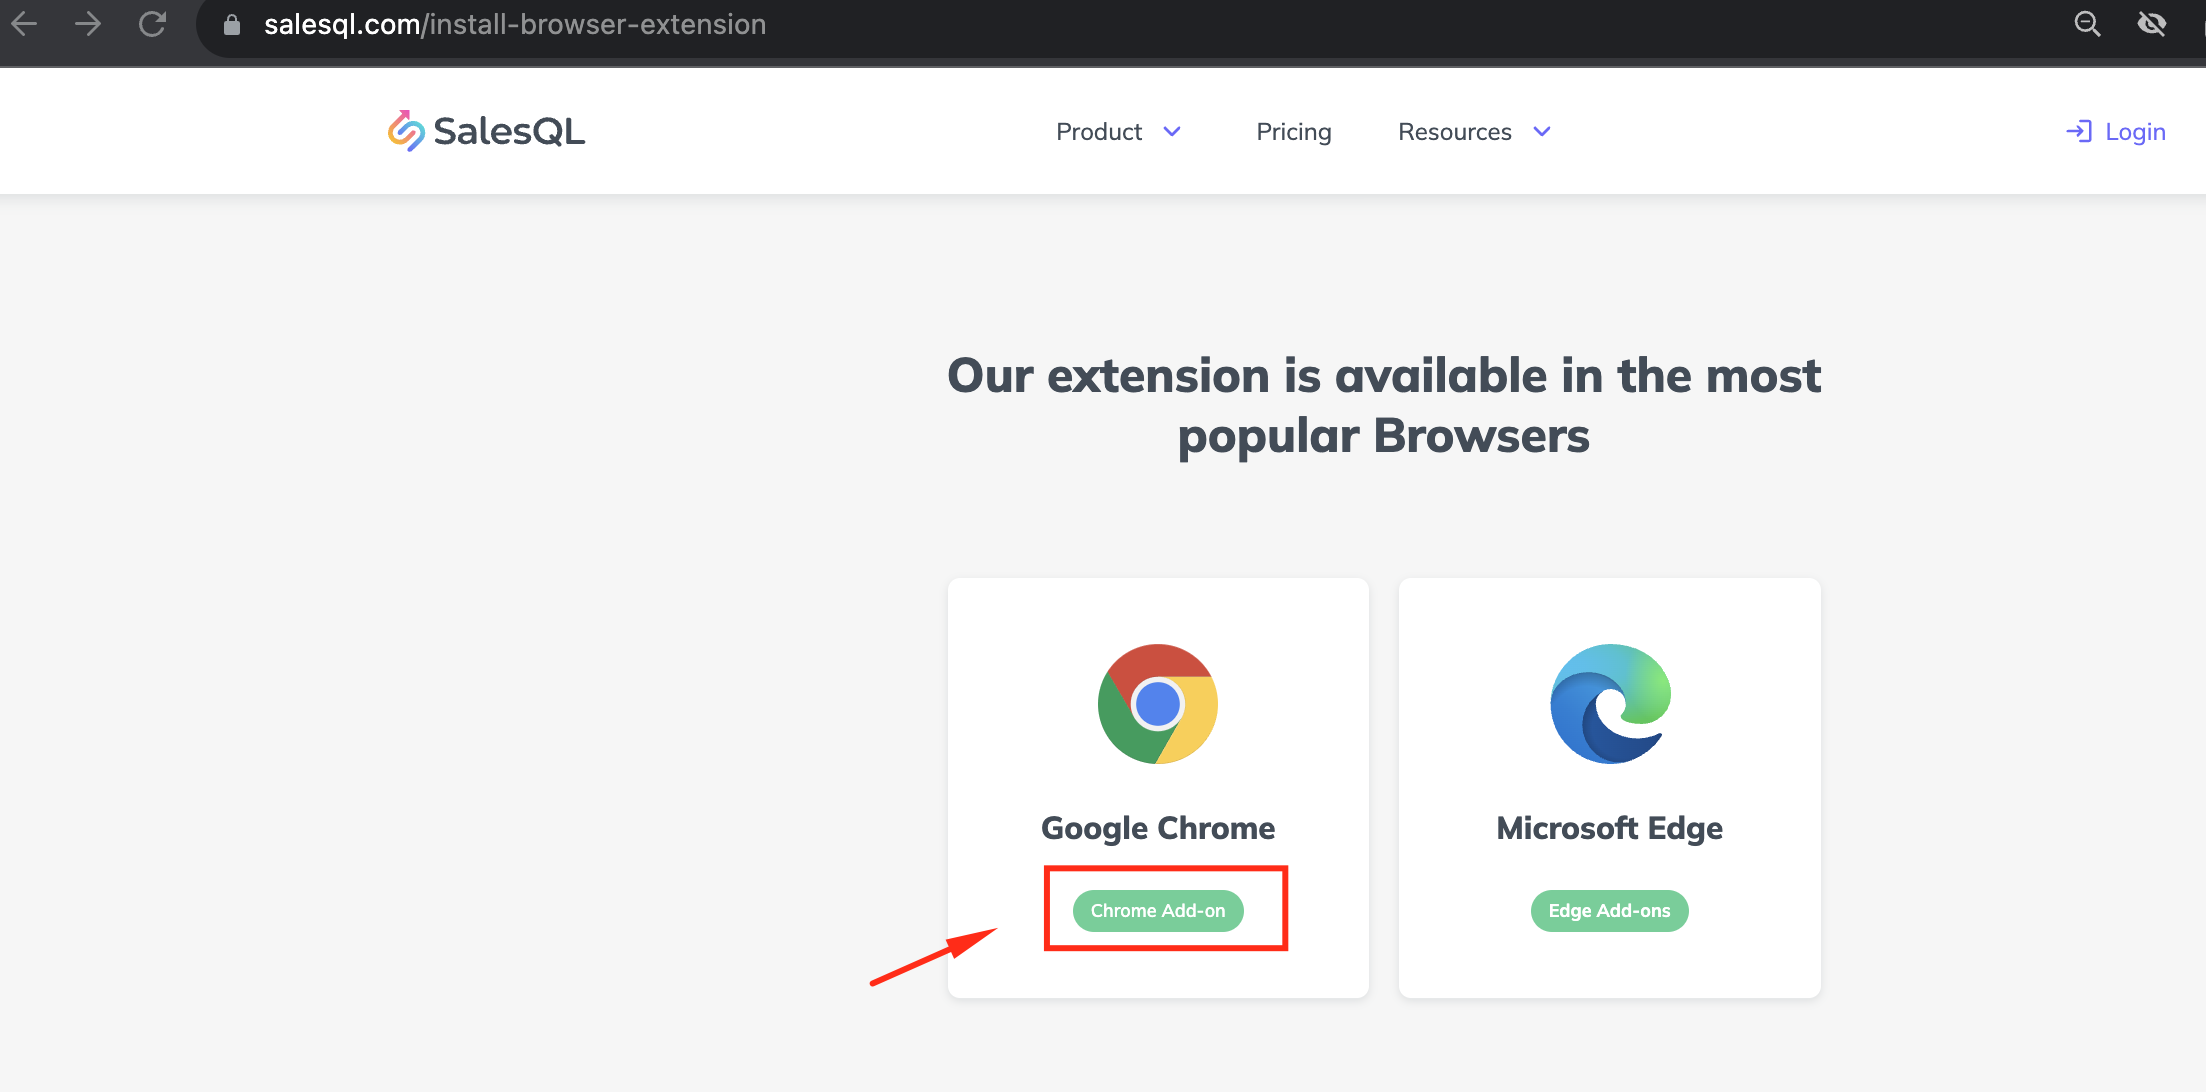This screenshot has width=2206, height=1092.
Task: Click the crossed-out eye icon in address bar
Action: click(x=2151, y=24)
